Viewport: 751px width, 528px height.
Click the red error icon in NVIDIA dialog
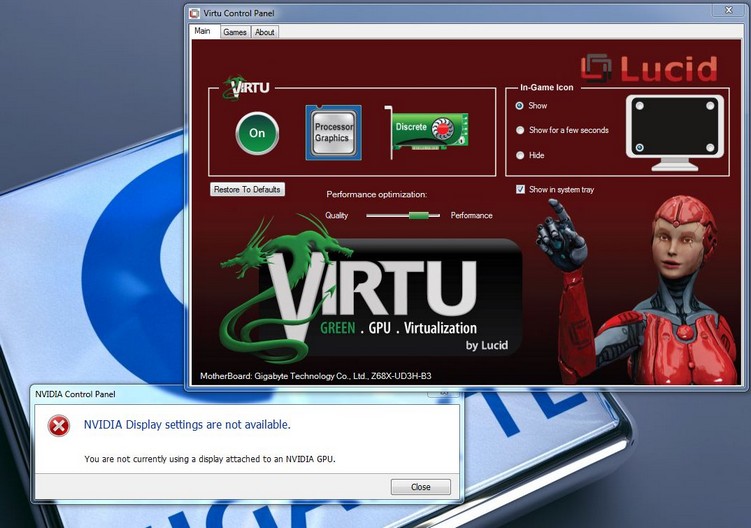click(x=59, y=425)
